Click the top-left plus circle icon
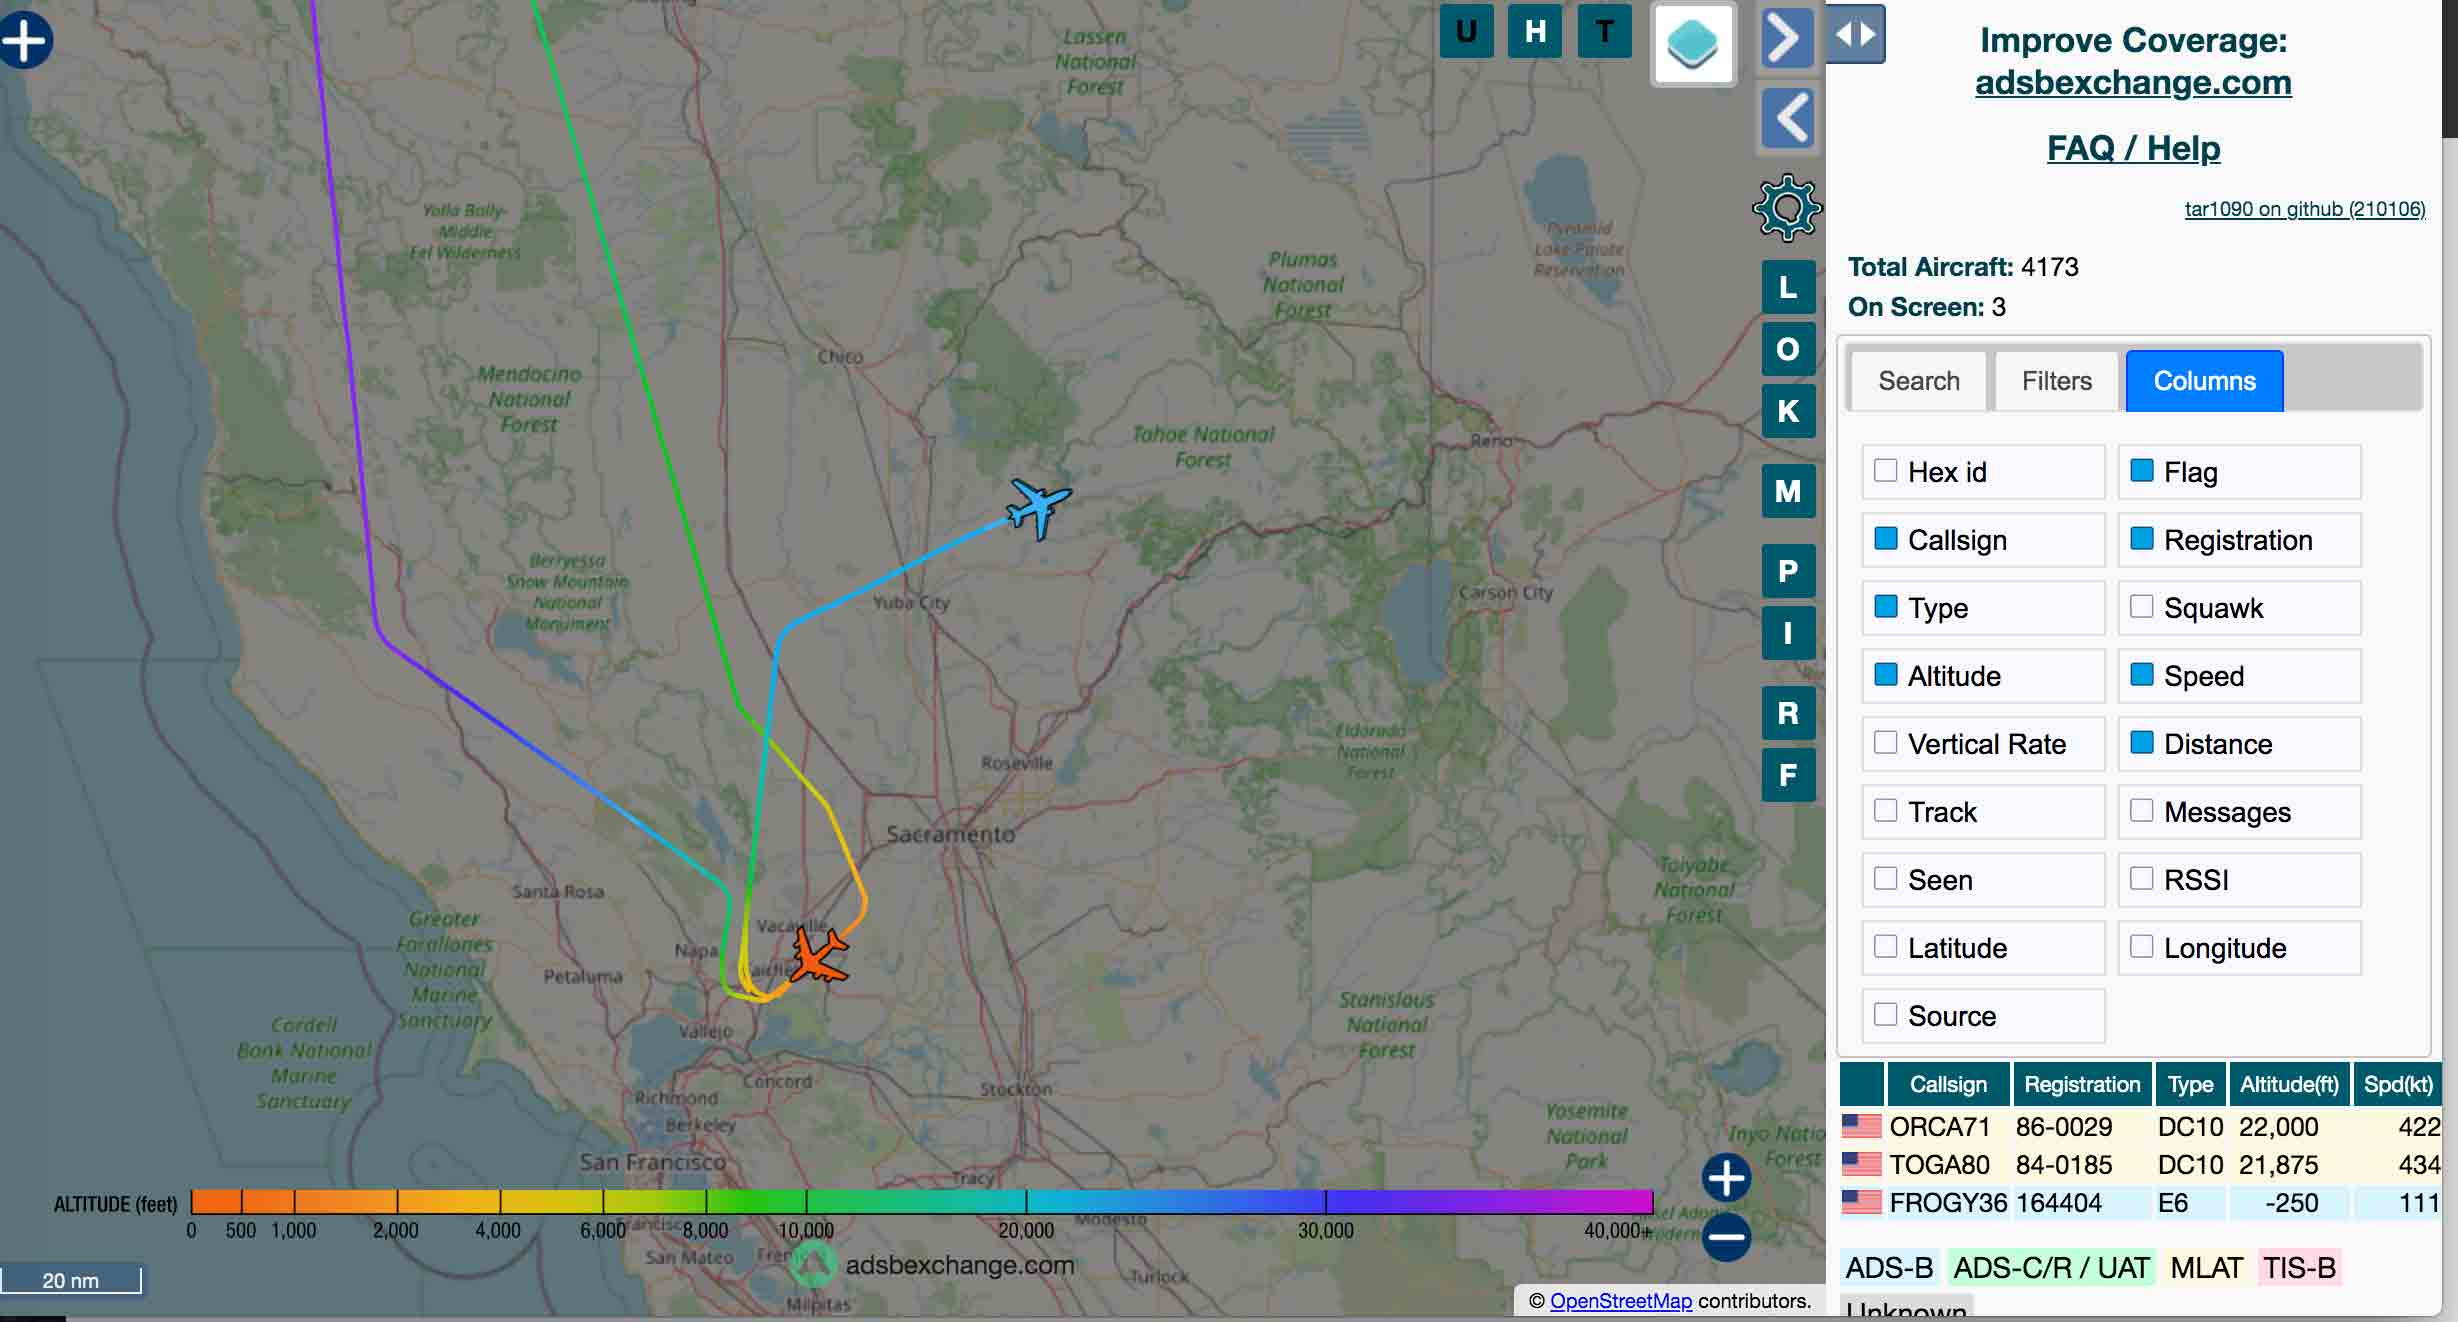Image resolution: width=2458 pixels, height=1322 pixels. (25, 41)
